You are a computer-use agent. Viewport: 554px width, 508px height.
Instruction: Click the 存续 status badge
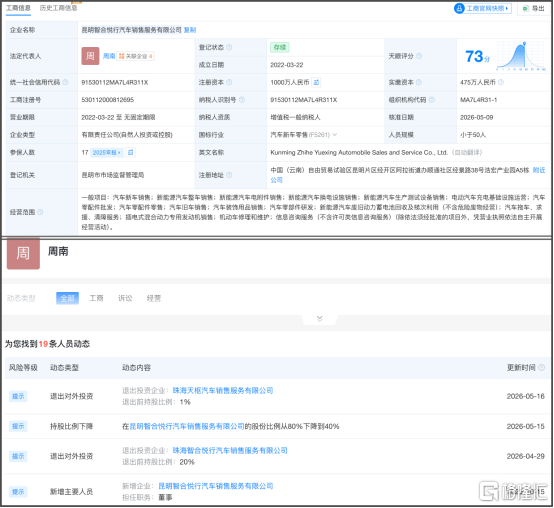click(280, 47)
